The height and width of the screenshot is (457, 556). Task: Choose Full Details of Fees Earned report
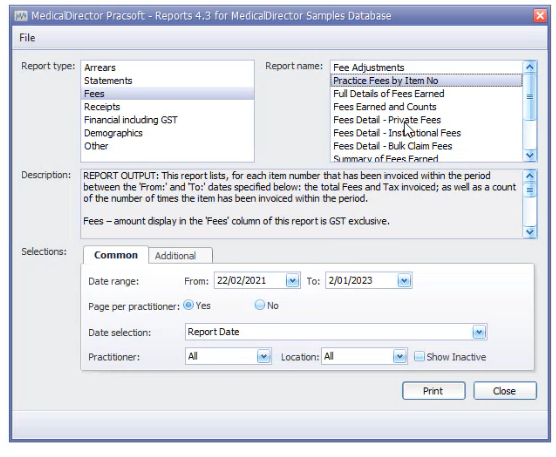[x=427, y=94]
